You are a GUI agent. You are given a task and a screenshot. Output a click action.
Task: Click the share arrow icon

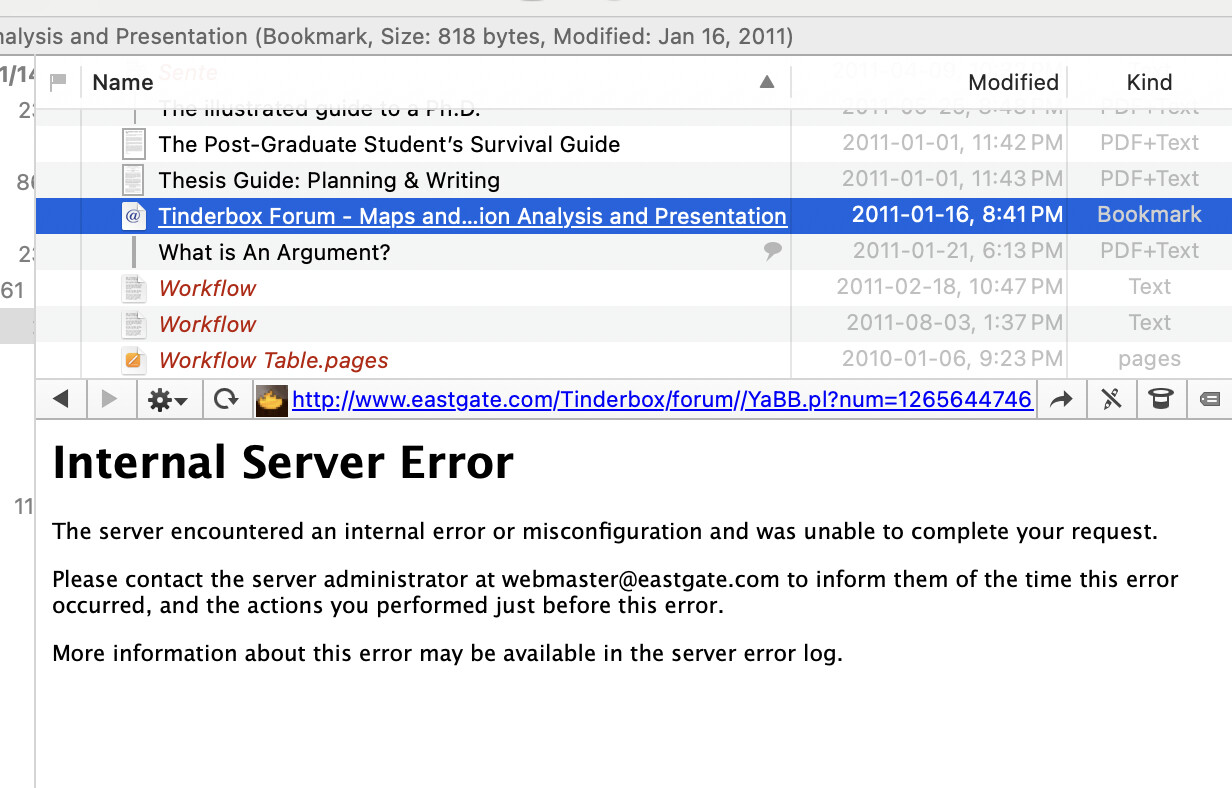click(x=1061, y=400)
